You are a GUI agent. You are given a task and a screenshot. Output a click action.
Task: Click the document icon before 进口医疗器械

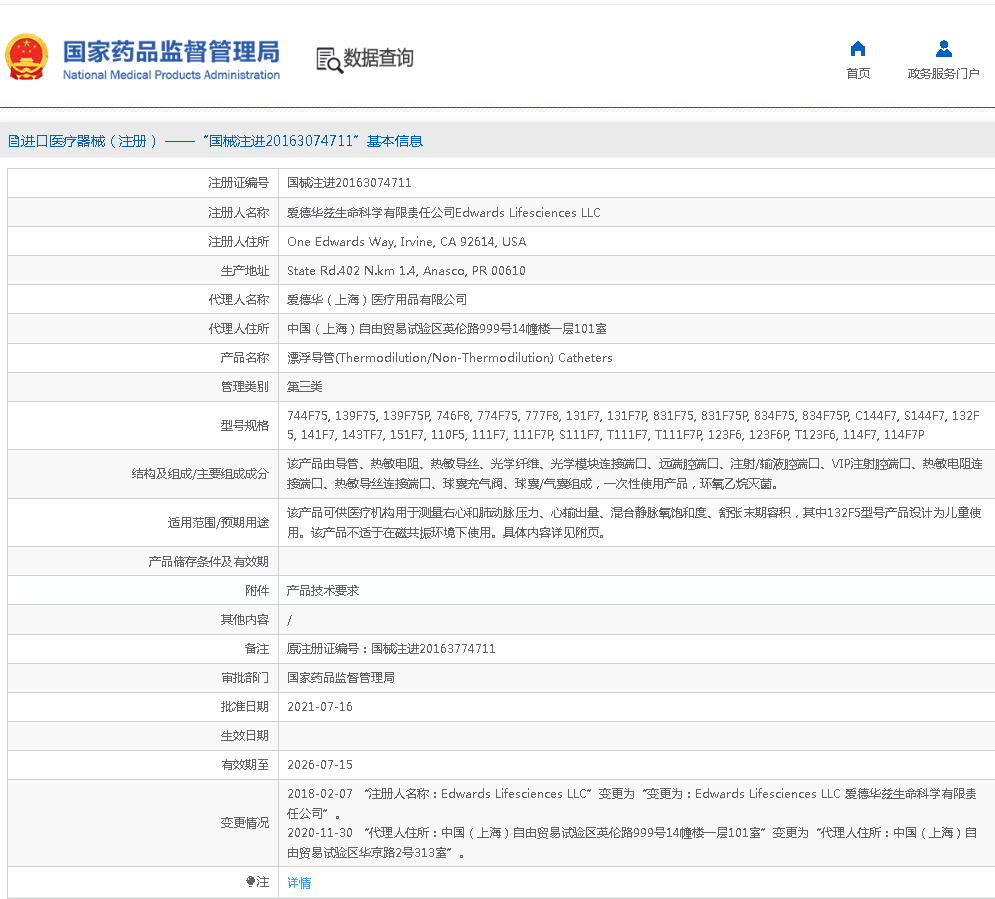[13, 141]
